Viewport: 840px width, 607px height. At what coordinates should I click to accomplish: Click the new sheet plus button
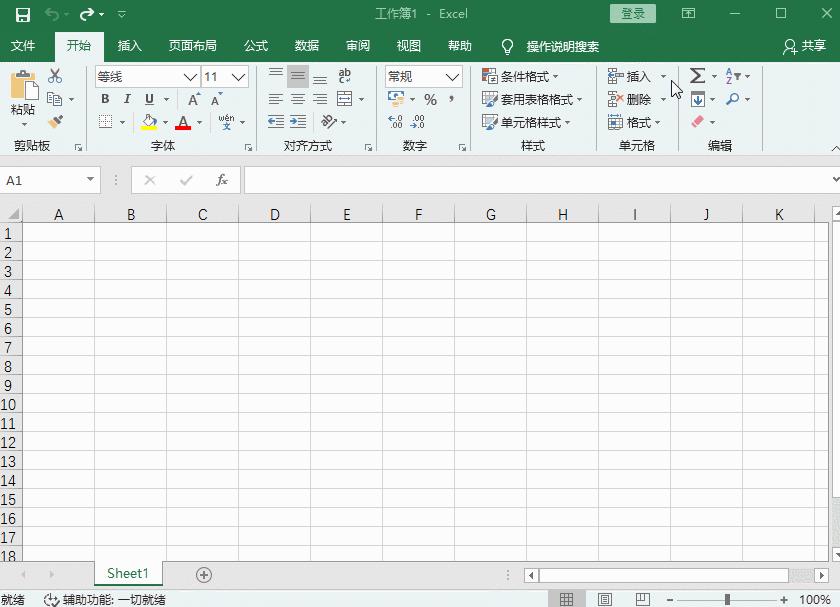(x=203, y=574)
